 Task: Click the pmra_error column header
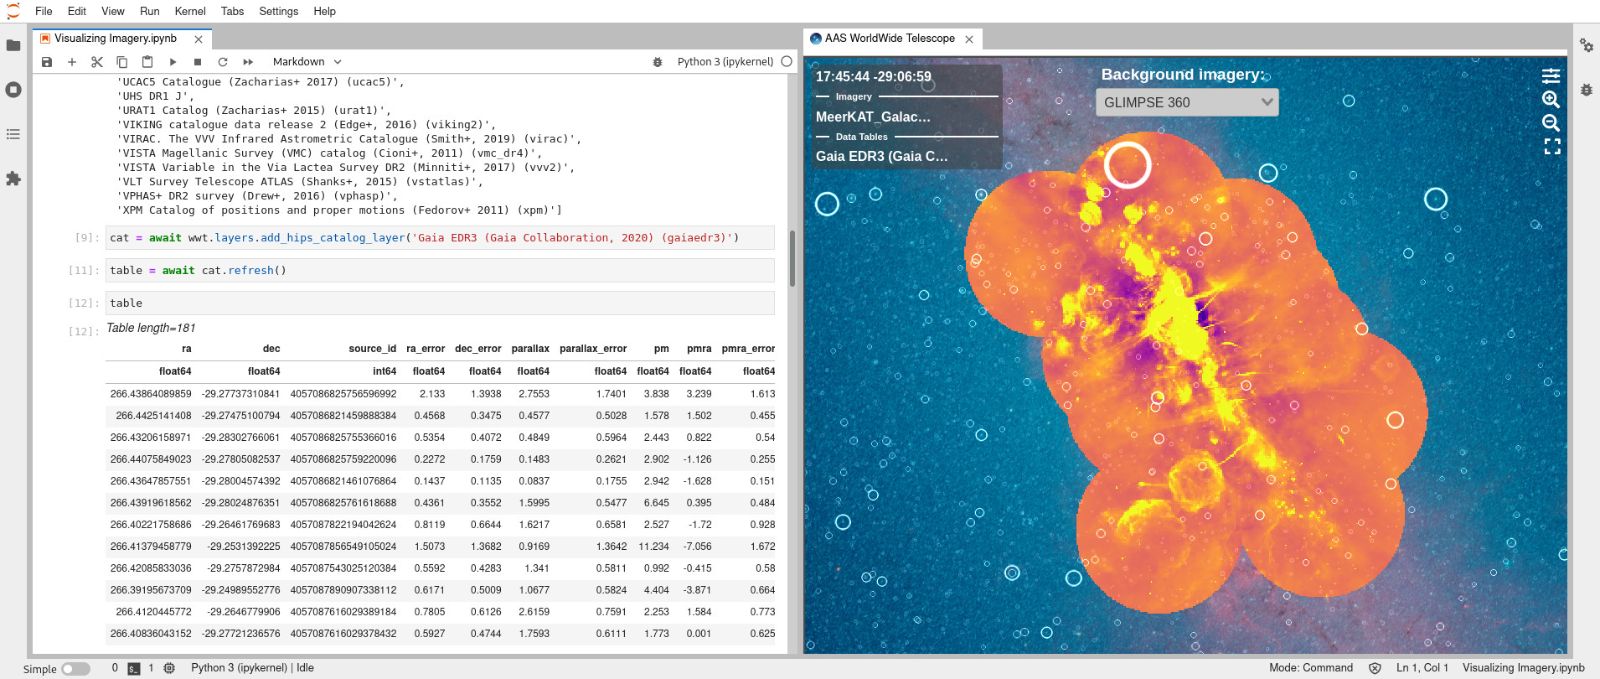[x=748, y=349]
